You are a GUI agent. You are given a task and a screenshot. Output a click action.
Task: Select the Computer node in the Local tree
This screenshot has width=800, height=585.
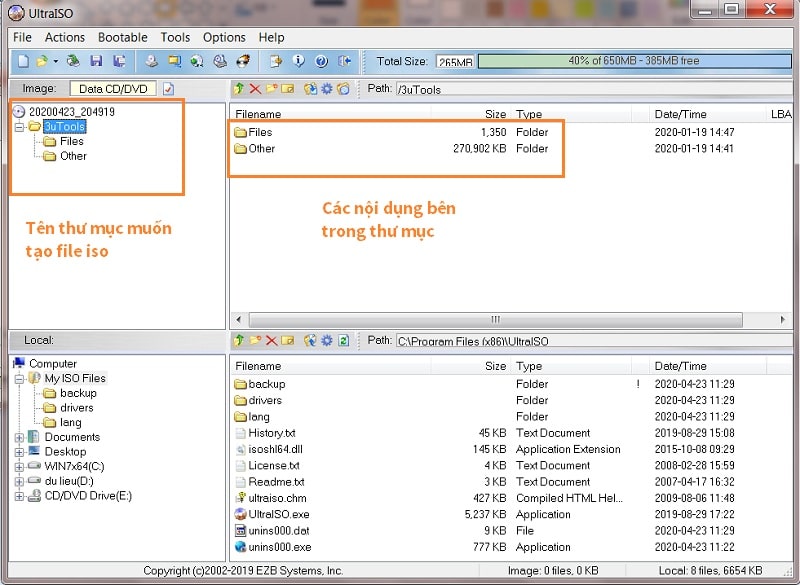(x=53, y=364)
